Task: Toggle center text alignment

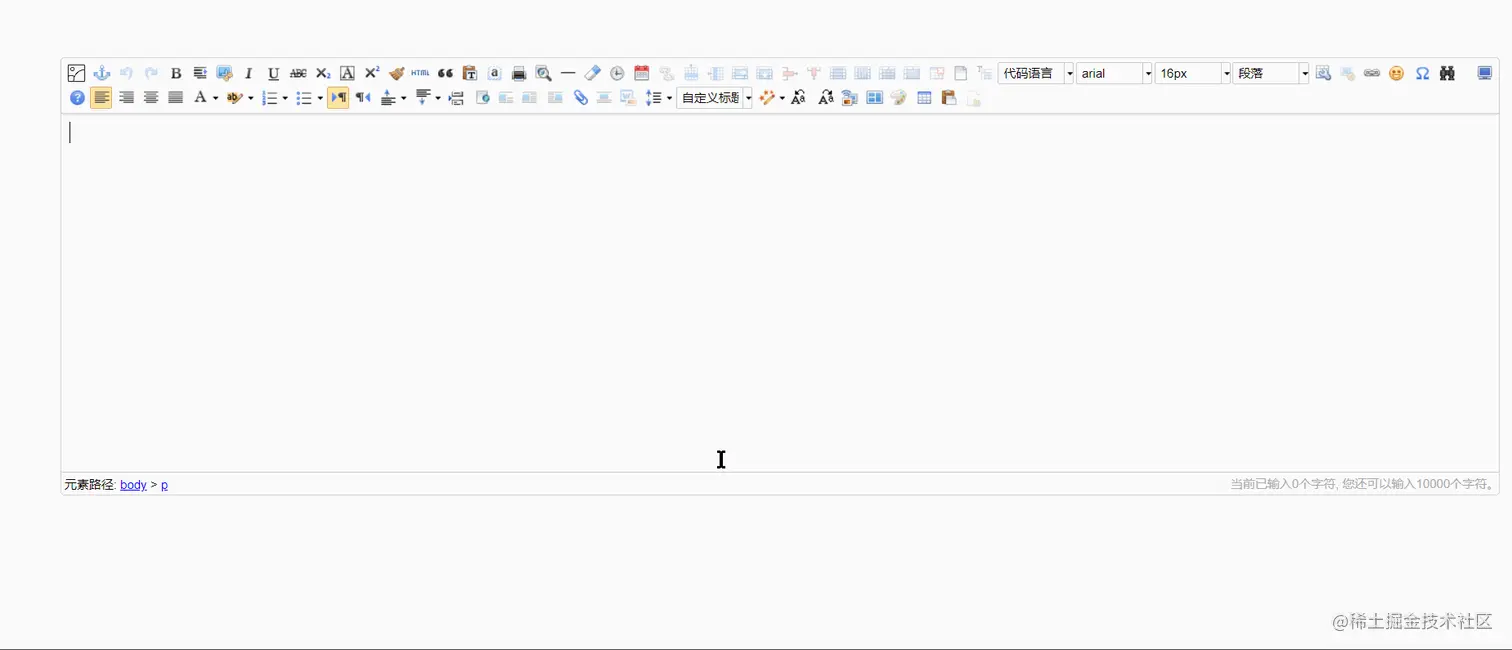Action: pyautogui.click(x=151, y=97)
